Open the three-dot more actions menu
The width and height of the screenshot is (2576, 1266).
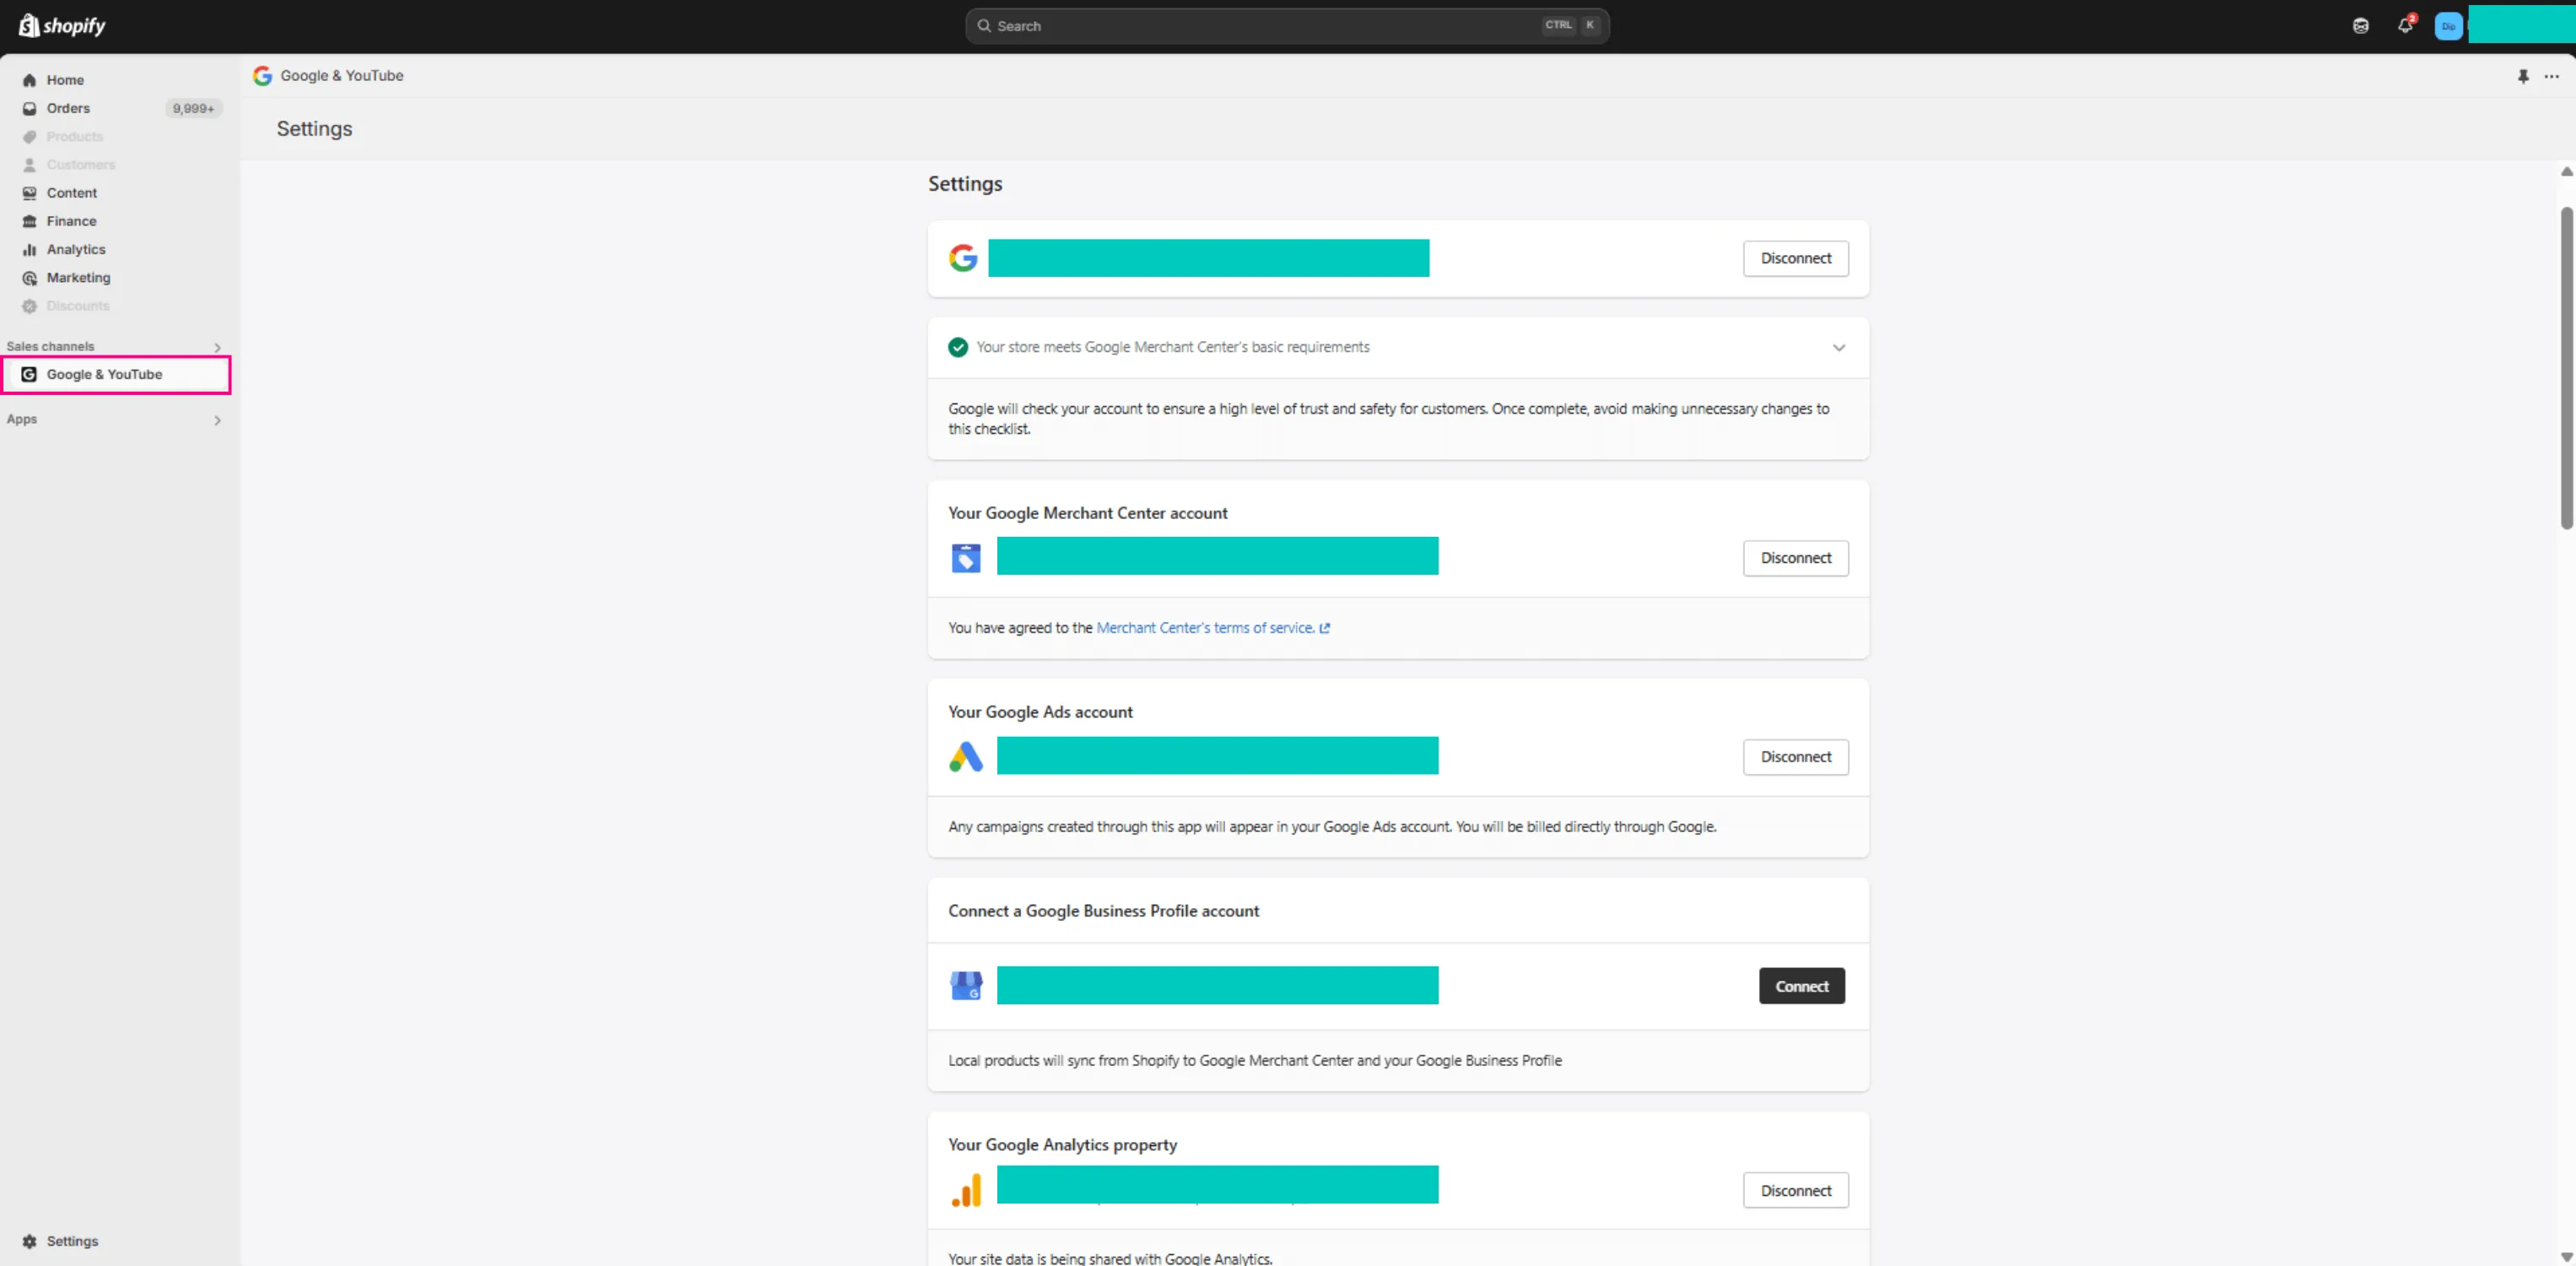tap(2551, 76)
